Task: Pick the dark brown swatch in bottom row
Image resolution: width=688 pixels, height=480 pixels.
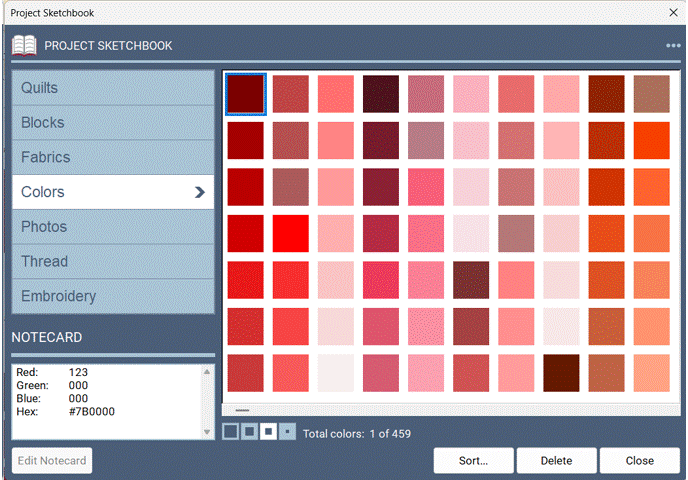Action: [562, 373]
